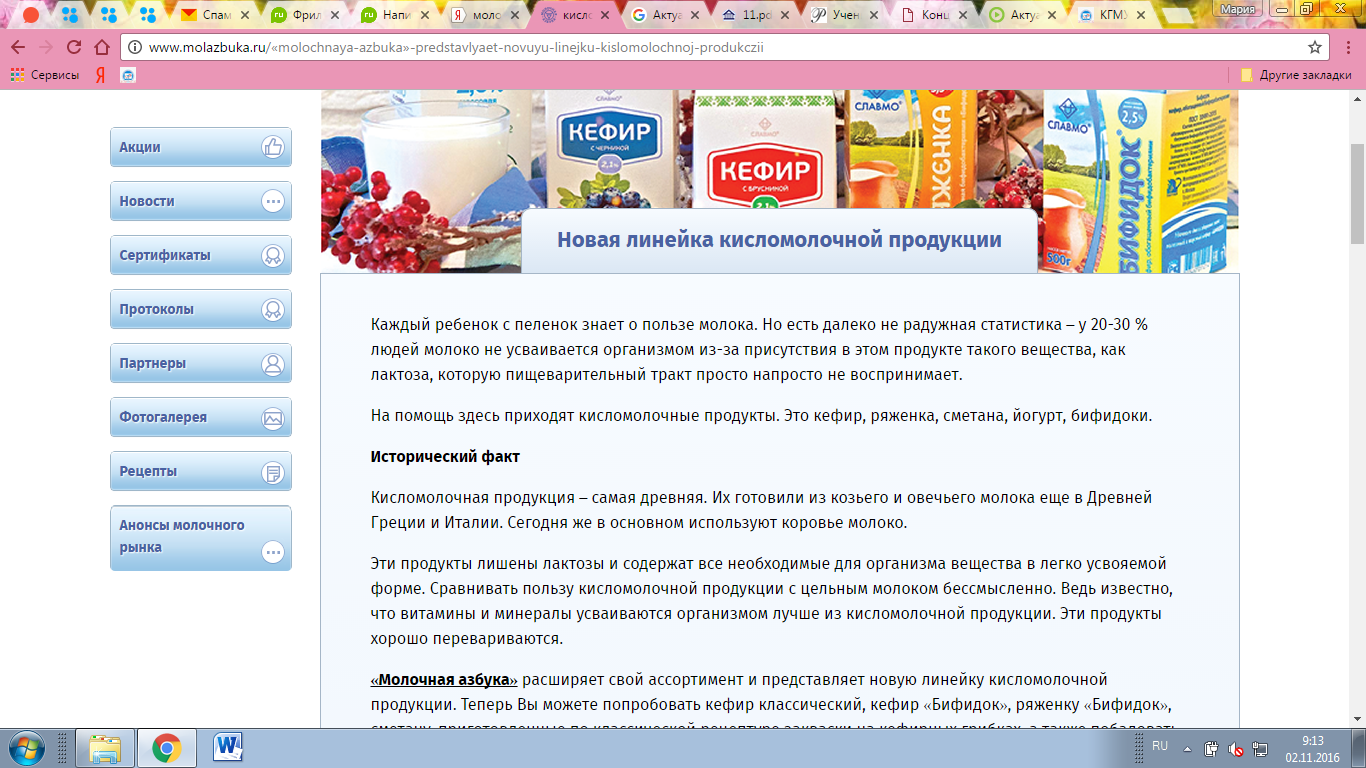
Task: Show hidden system tray icons
Action: [1188, 748]
